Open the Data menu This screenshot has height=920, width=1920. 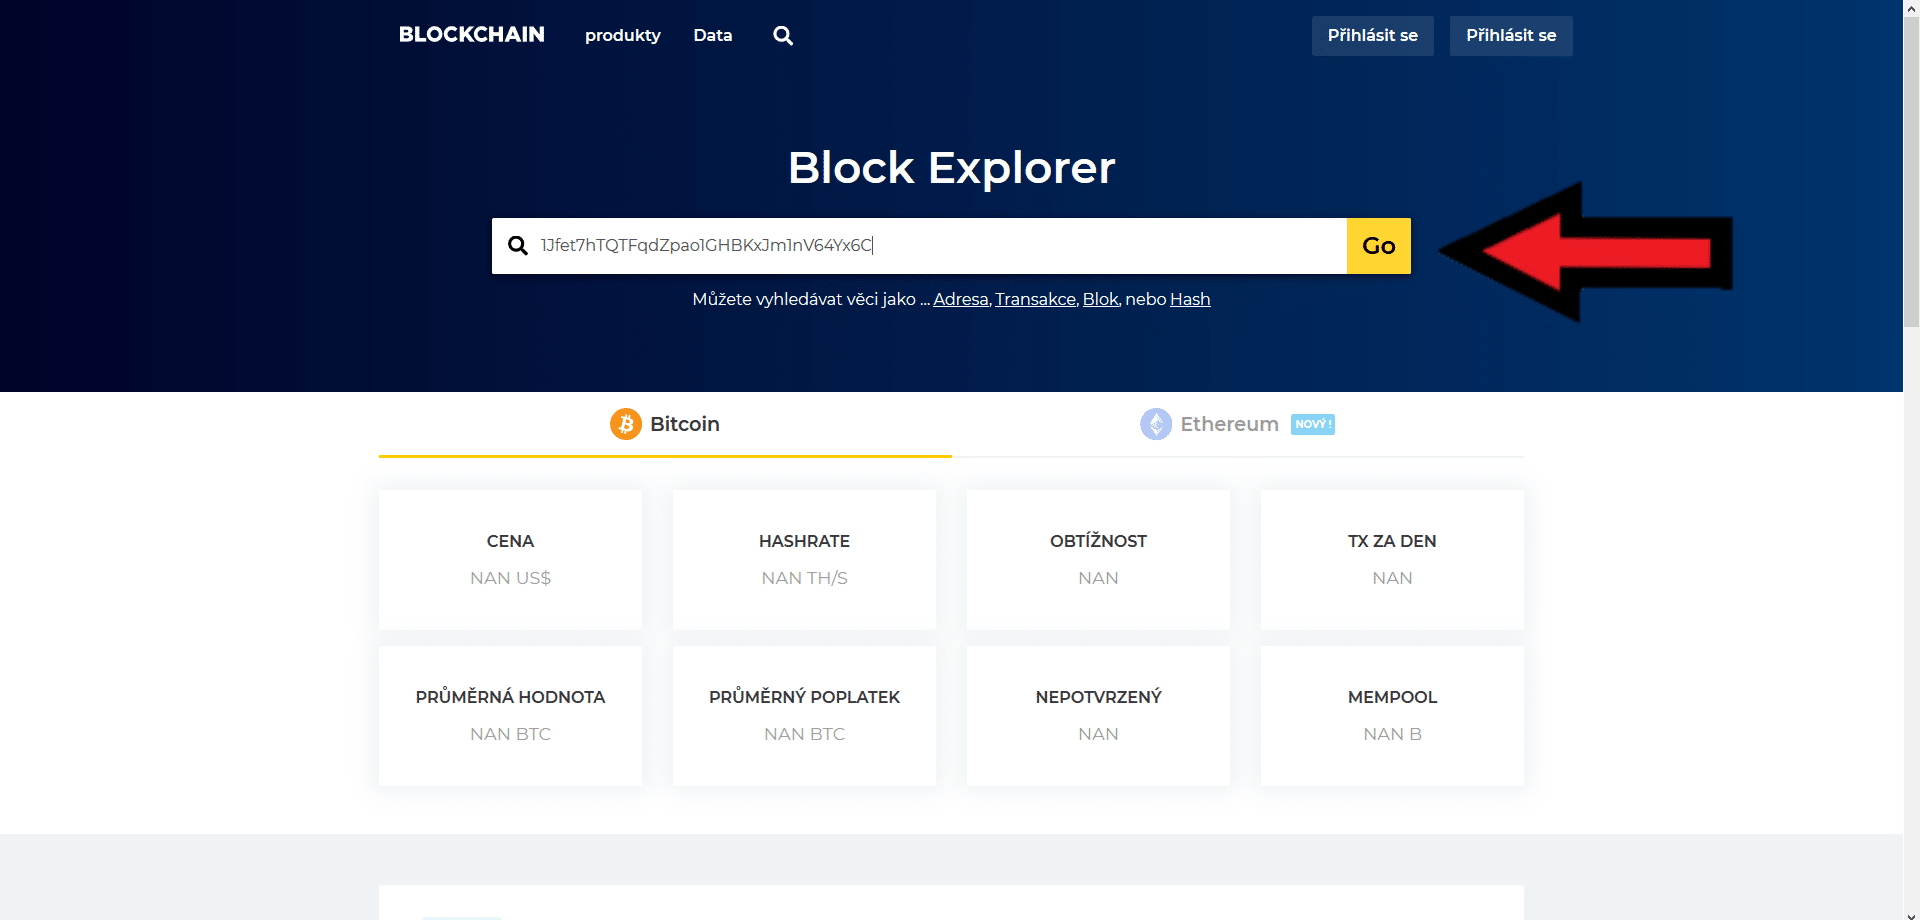click(713, 36)
